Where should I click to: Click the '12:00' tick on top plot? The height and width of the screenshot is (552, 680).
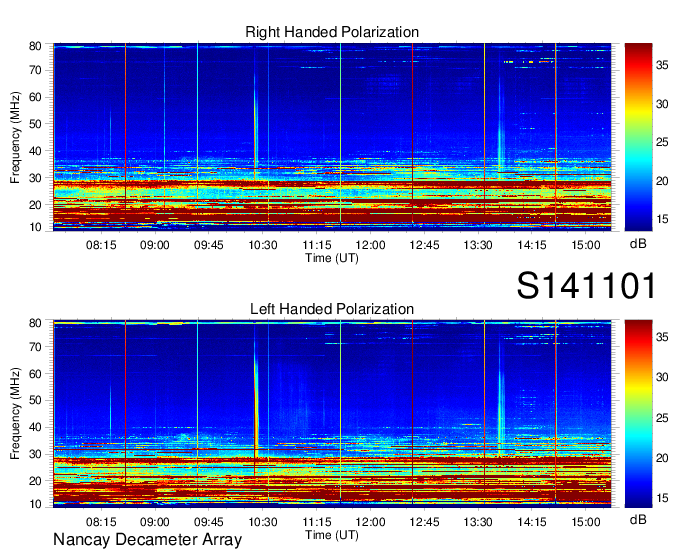point(370,245)
